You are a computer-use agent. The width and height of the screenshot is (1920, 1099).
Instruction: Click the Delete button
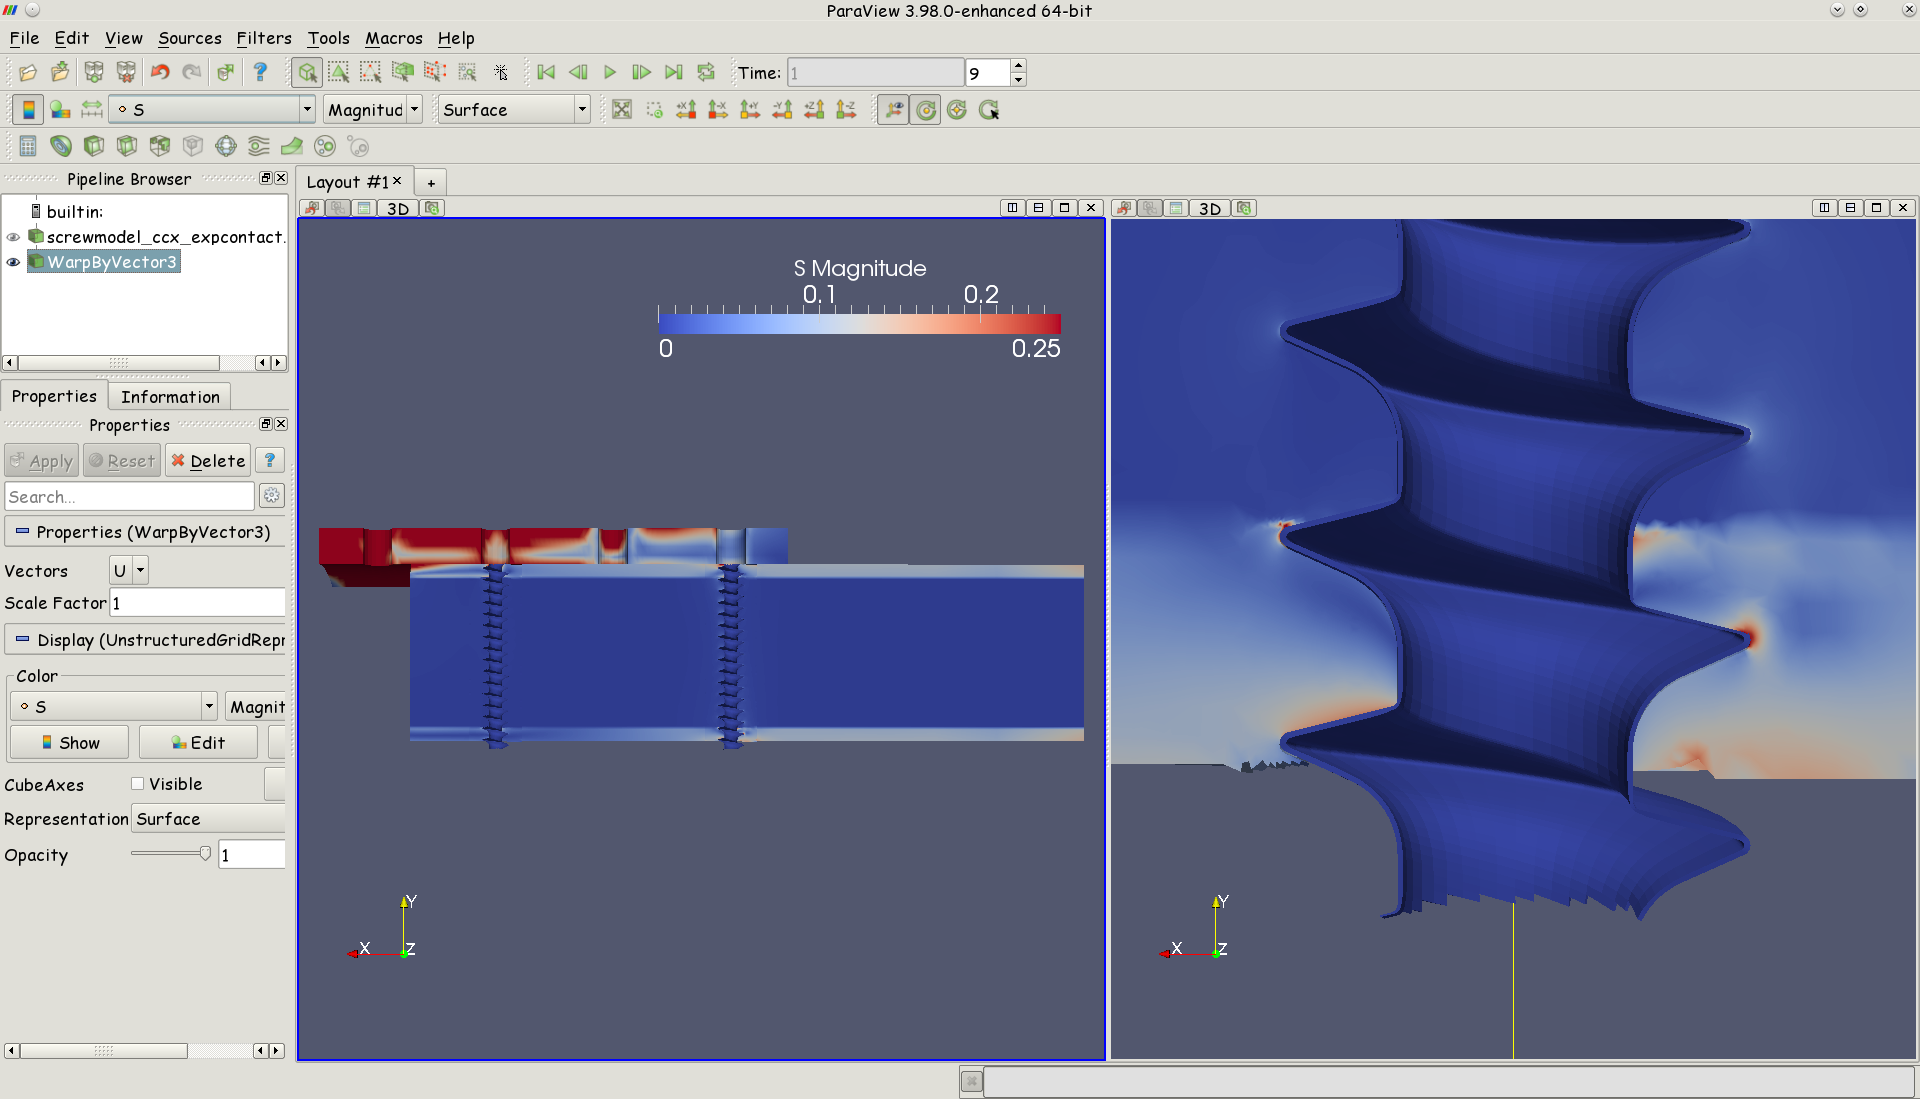click(208, 461)
